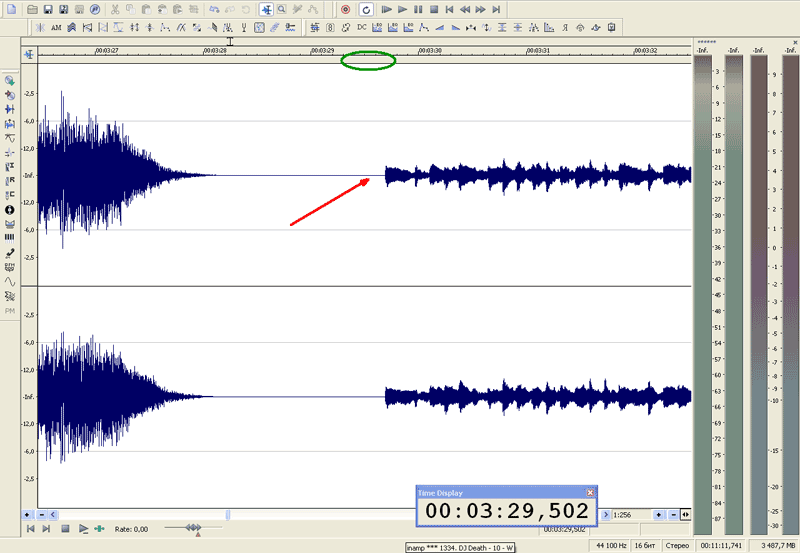Click Go to End in top transport
Viewport: 800px width, 553px height.
496,8
